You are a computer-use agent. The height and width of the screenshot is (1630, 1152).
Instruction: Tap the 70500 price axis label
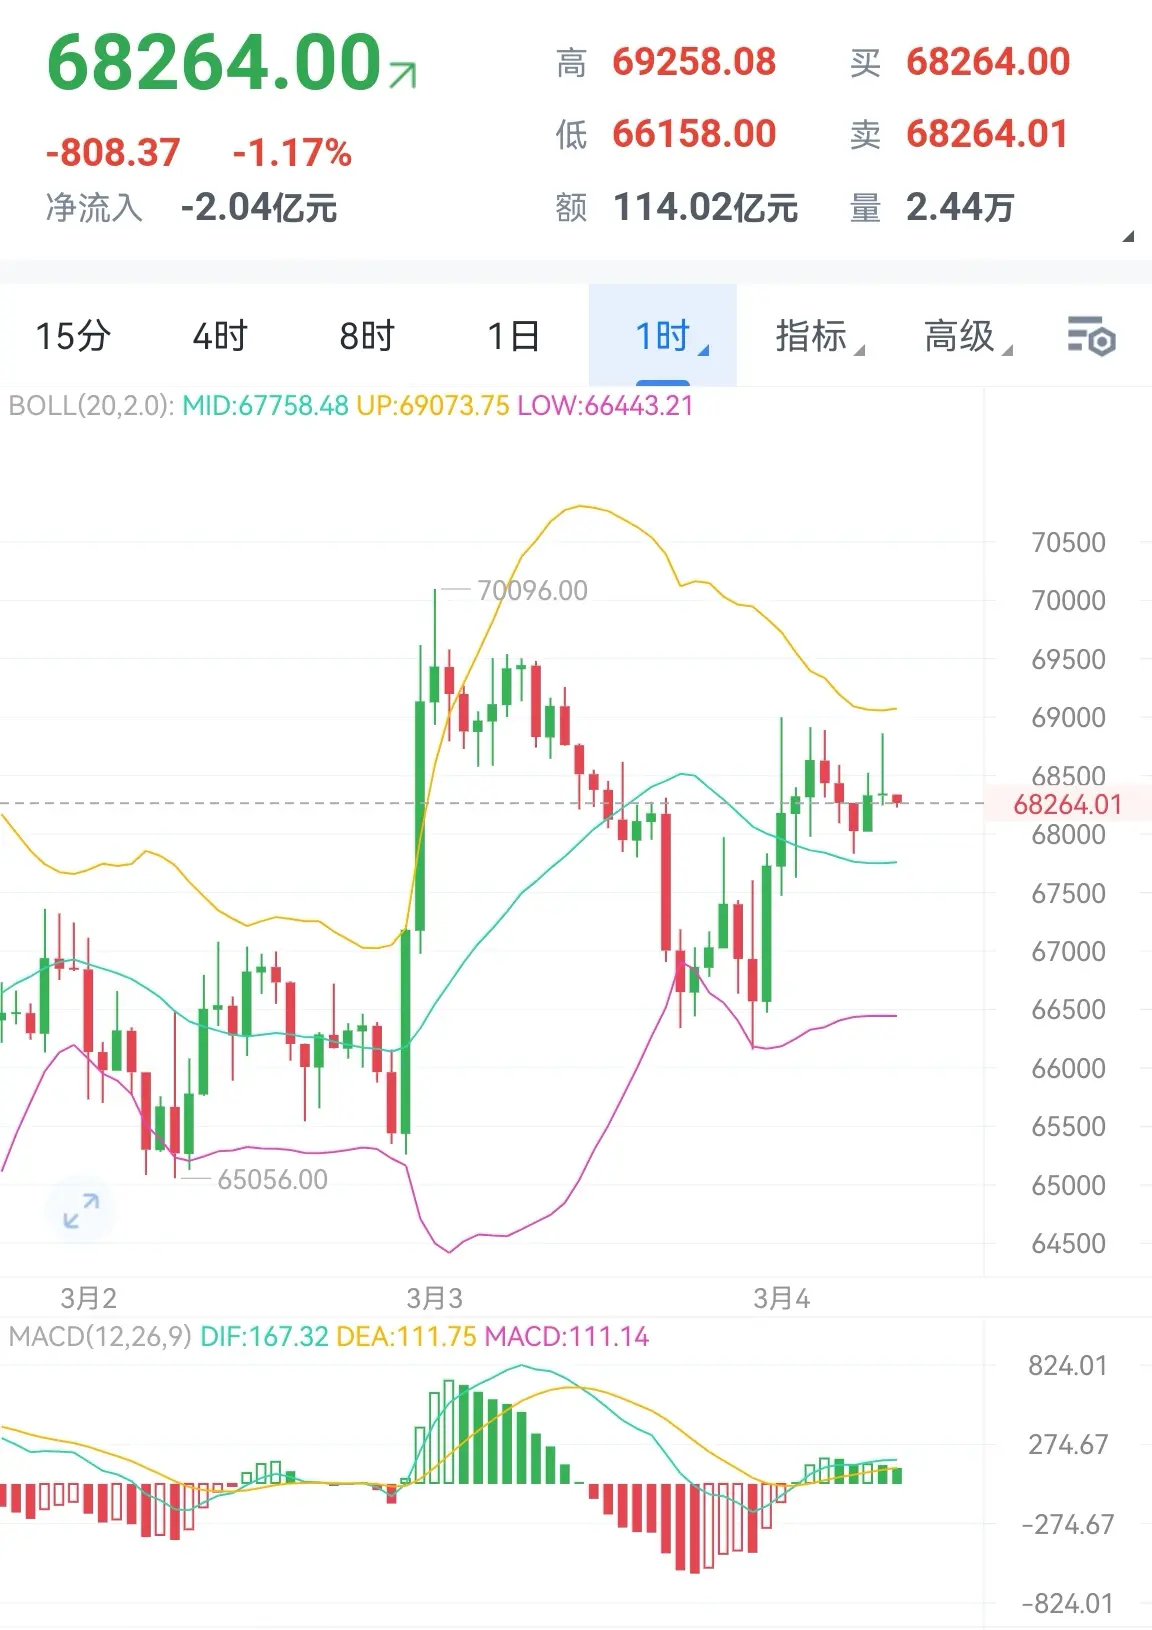tap(1068, 543)
